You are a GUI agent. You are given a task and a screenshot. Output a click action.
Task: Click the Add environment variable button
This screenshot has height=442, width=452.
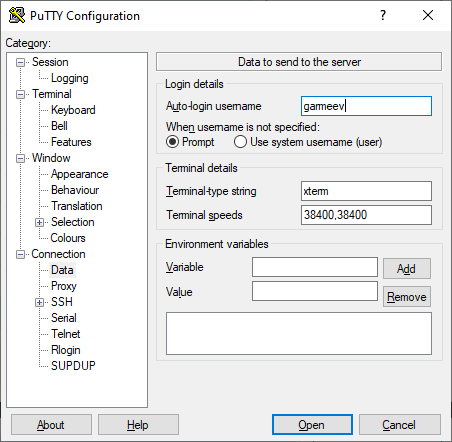[x=407, y=269]
